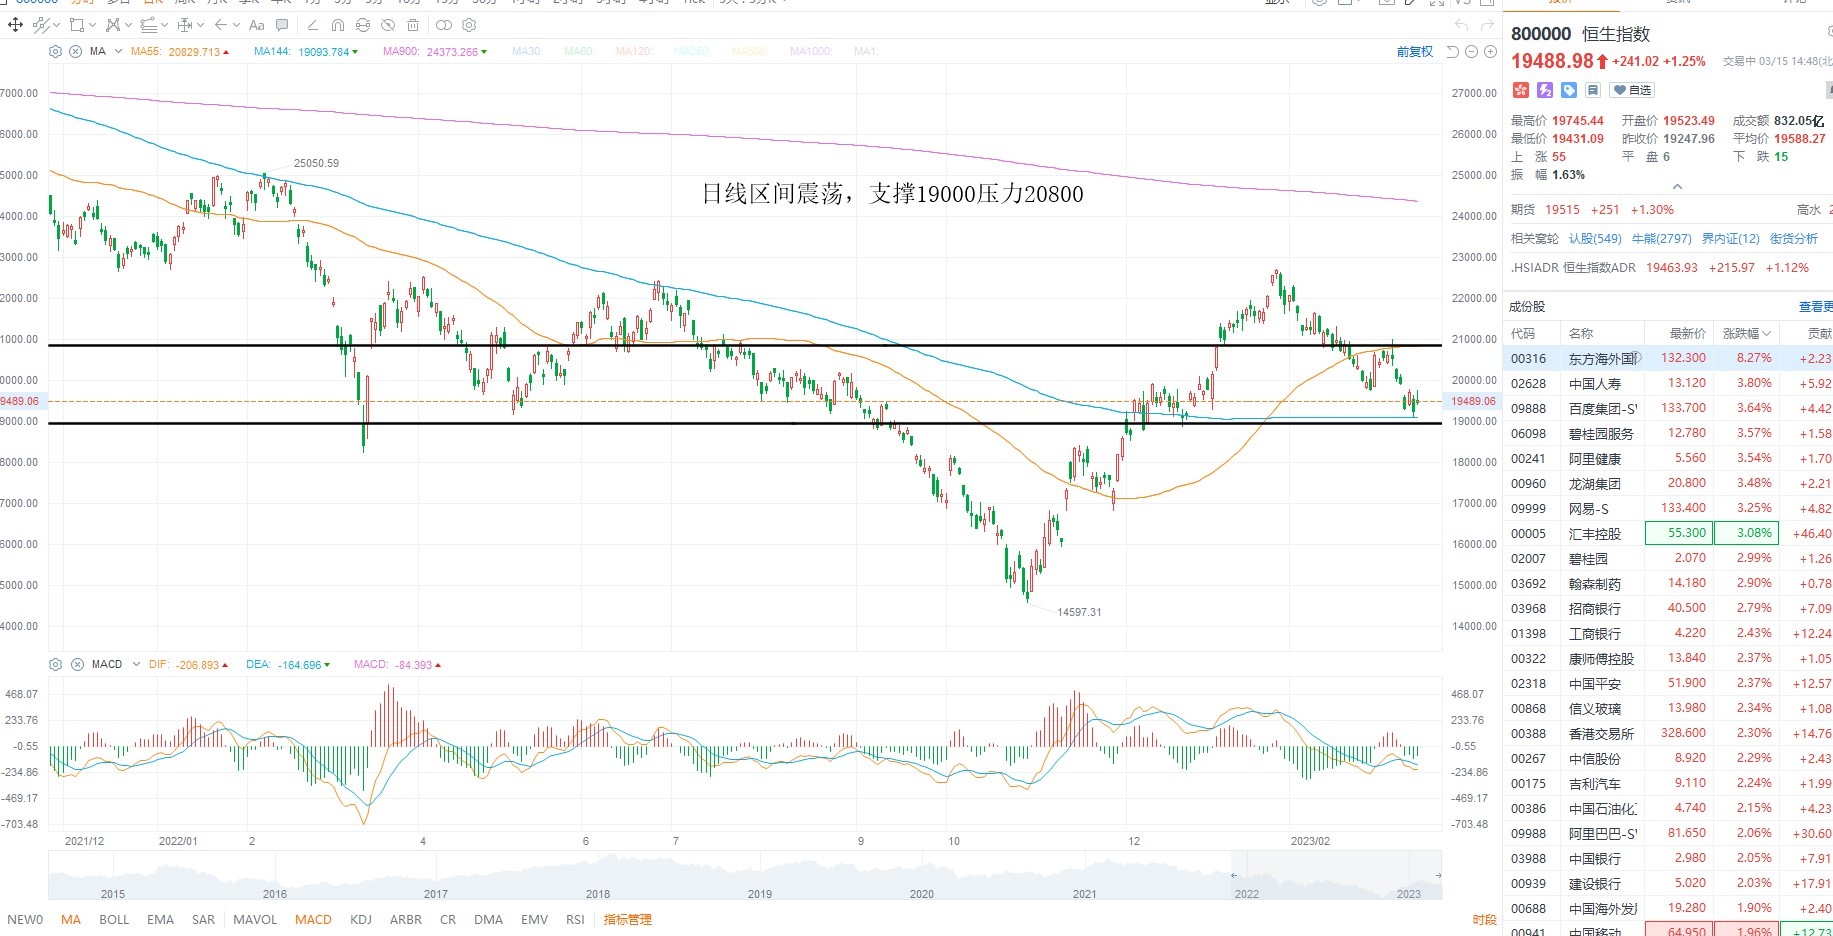The width and height of the screenshot is (1833, 936).
Task: Click the 2022 range in timeline navigator
Action: 1247,894
